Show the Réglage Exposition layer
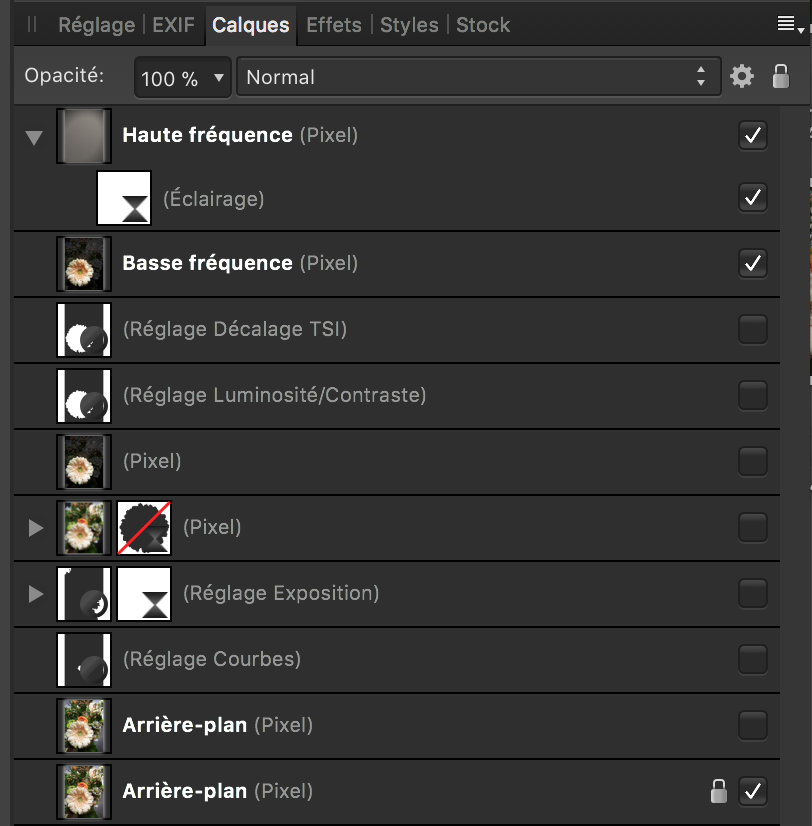This screenshot has height=826, width=812. (x=752, y=594)
